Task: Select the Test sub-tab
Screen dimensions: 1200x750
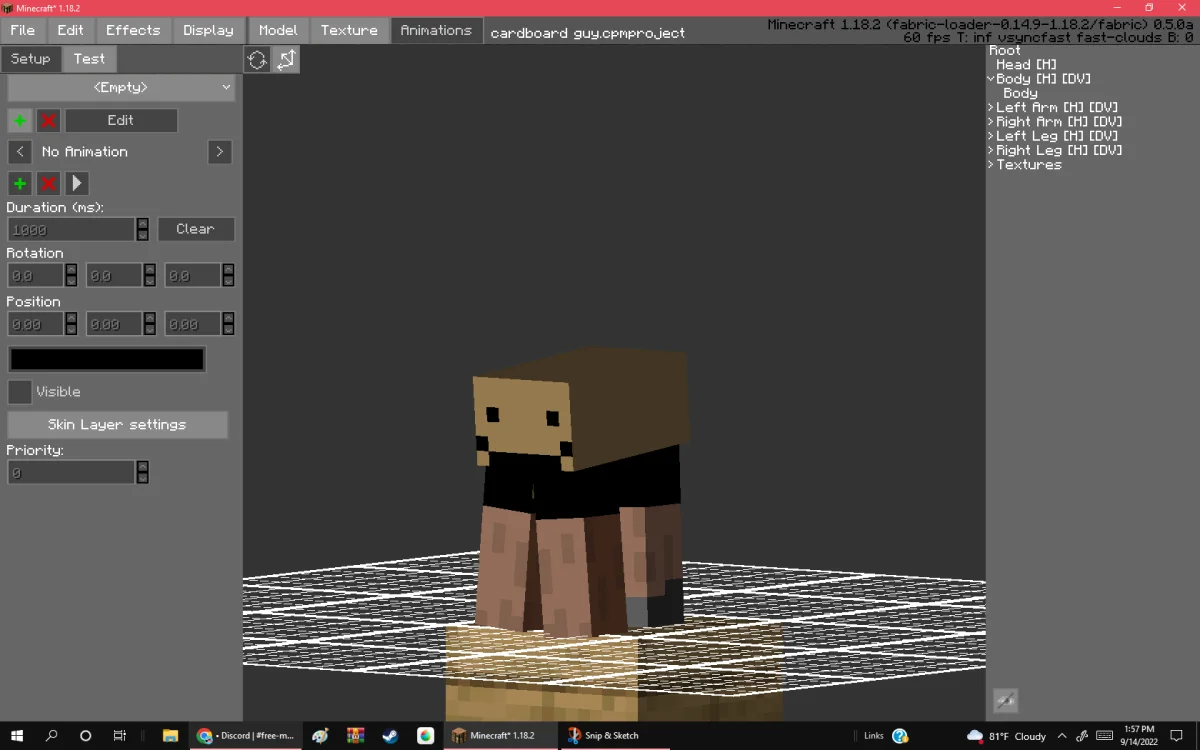Action: point(89,59)
